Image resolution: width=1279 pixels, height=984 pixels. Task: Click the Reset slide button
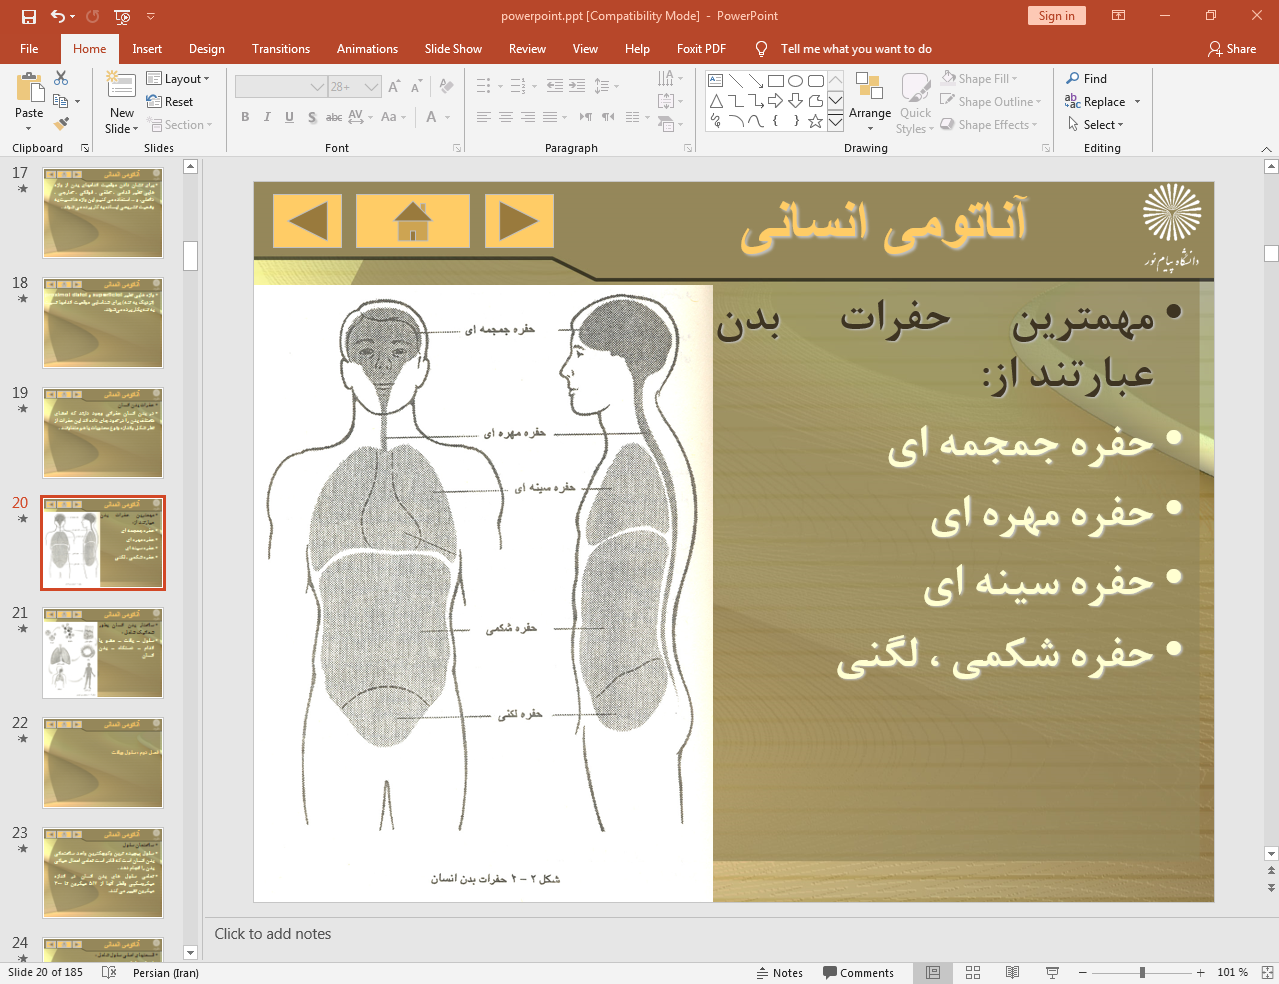(170, 101)
